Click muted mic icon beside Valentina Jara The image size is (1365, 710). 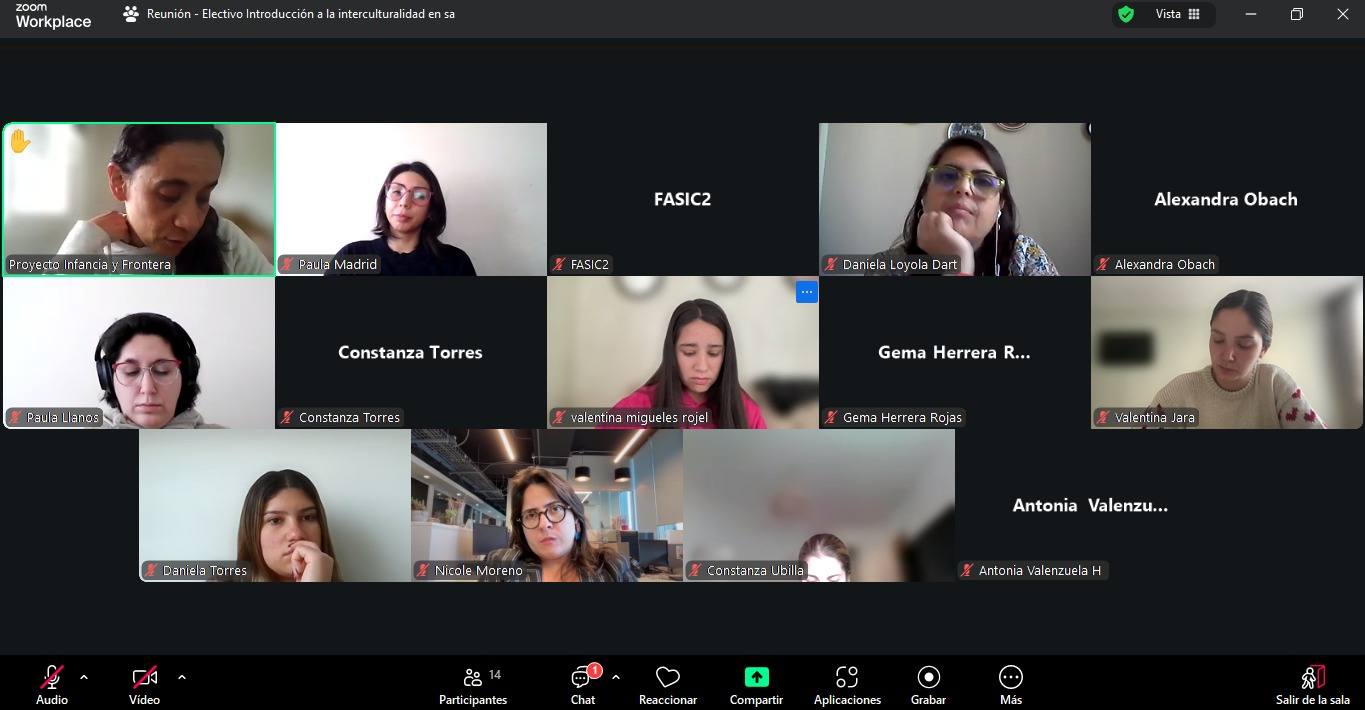click(1104, 418)
